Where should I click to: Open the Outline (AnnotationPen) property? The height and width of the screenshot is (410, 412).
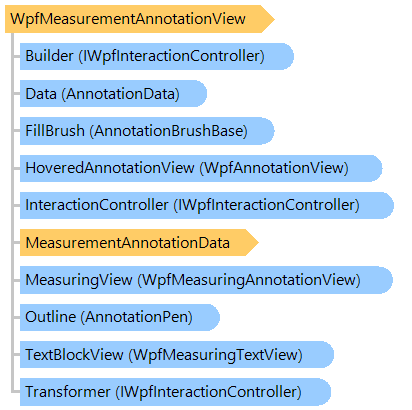click(x=120, y=317)
